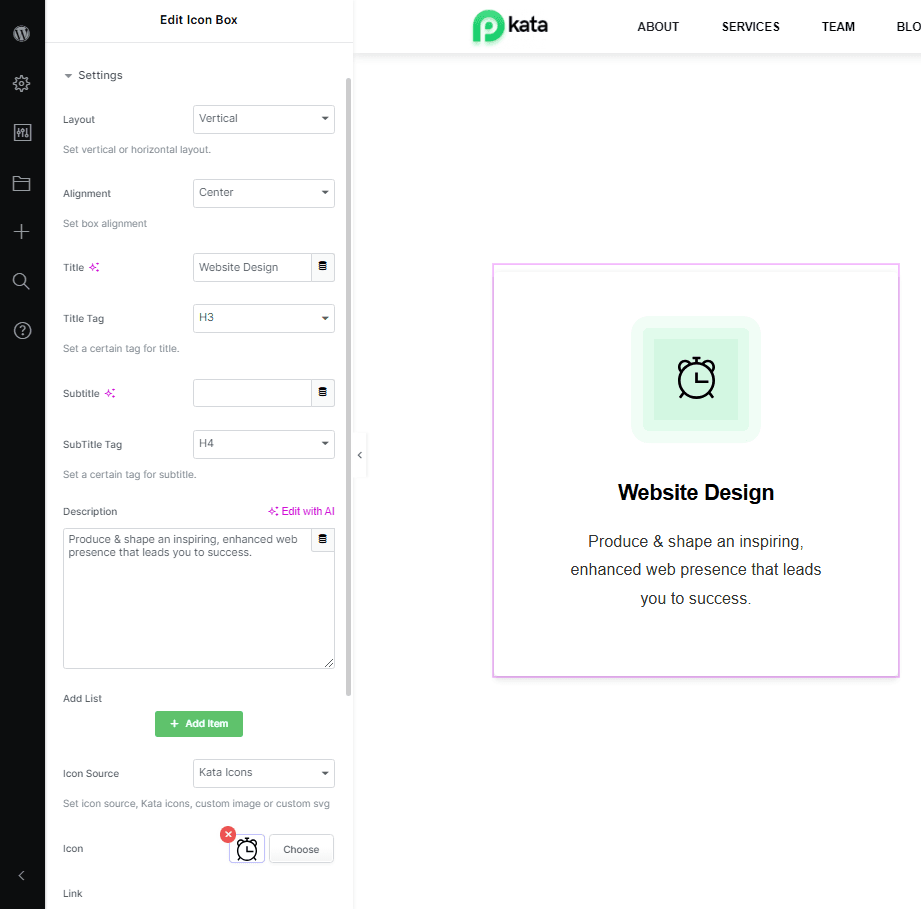This screenshot has width=921, height=909.
Task: Open the Icon Source dropdown
Action: pyautogui.click(x=263, y=773)
